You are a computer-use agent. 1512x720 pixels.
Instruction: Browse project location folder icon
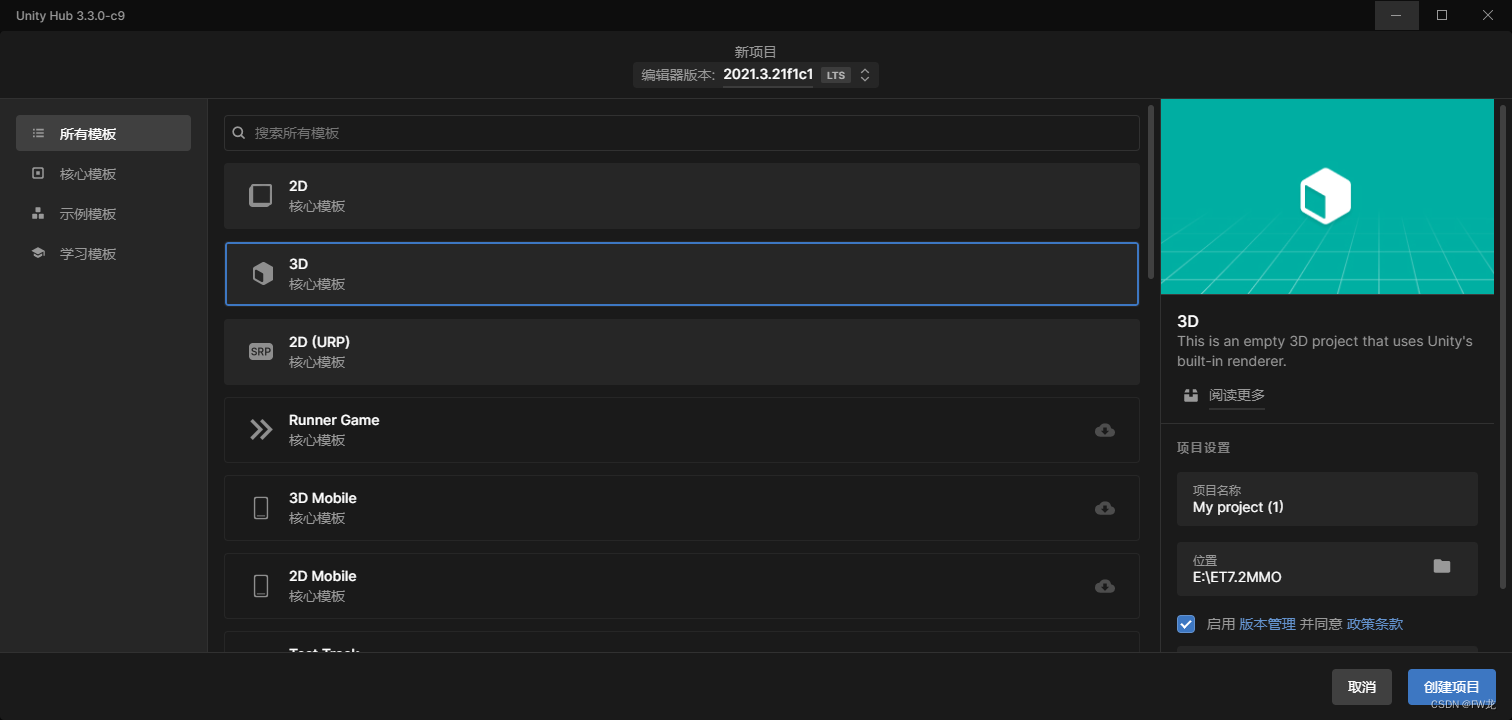coord(1441,566)
